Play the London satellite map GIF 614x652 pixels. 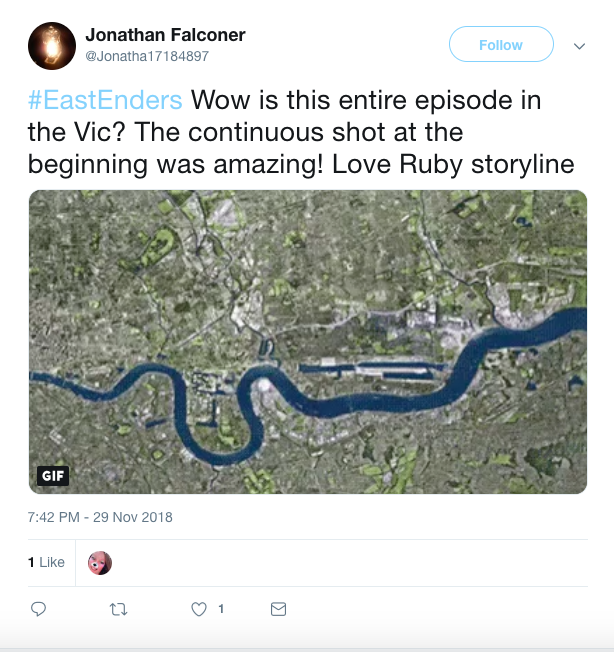(308, 342)
